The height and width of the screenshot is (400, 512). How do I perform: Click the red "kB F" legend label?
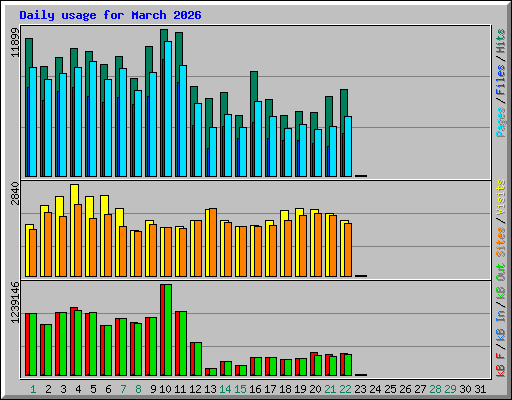(x=500, y=365)
